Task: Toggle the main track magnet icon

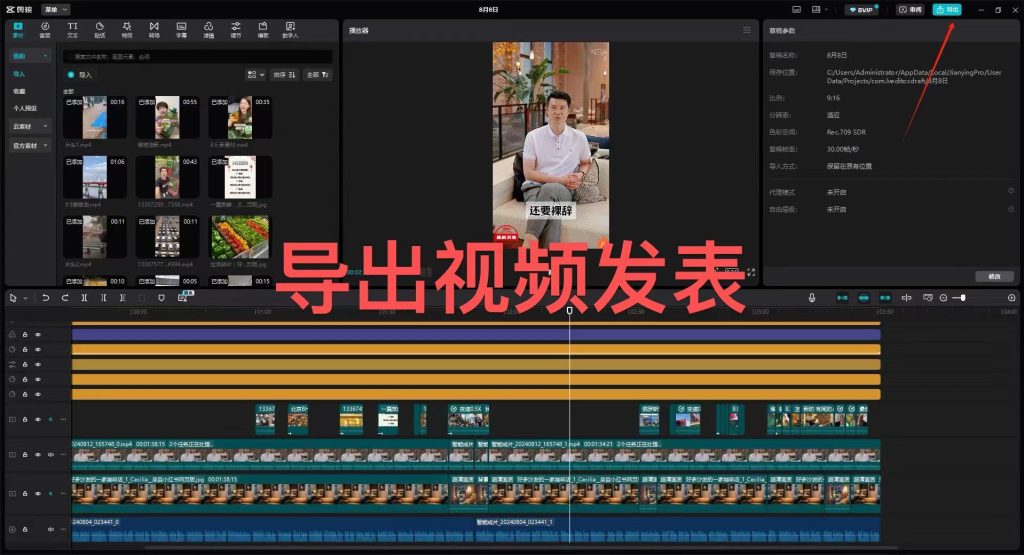Action: click(842, 298)
